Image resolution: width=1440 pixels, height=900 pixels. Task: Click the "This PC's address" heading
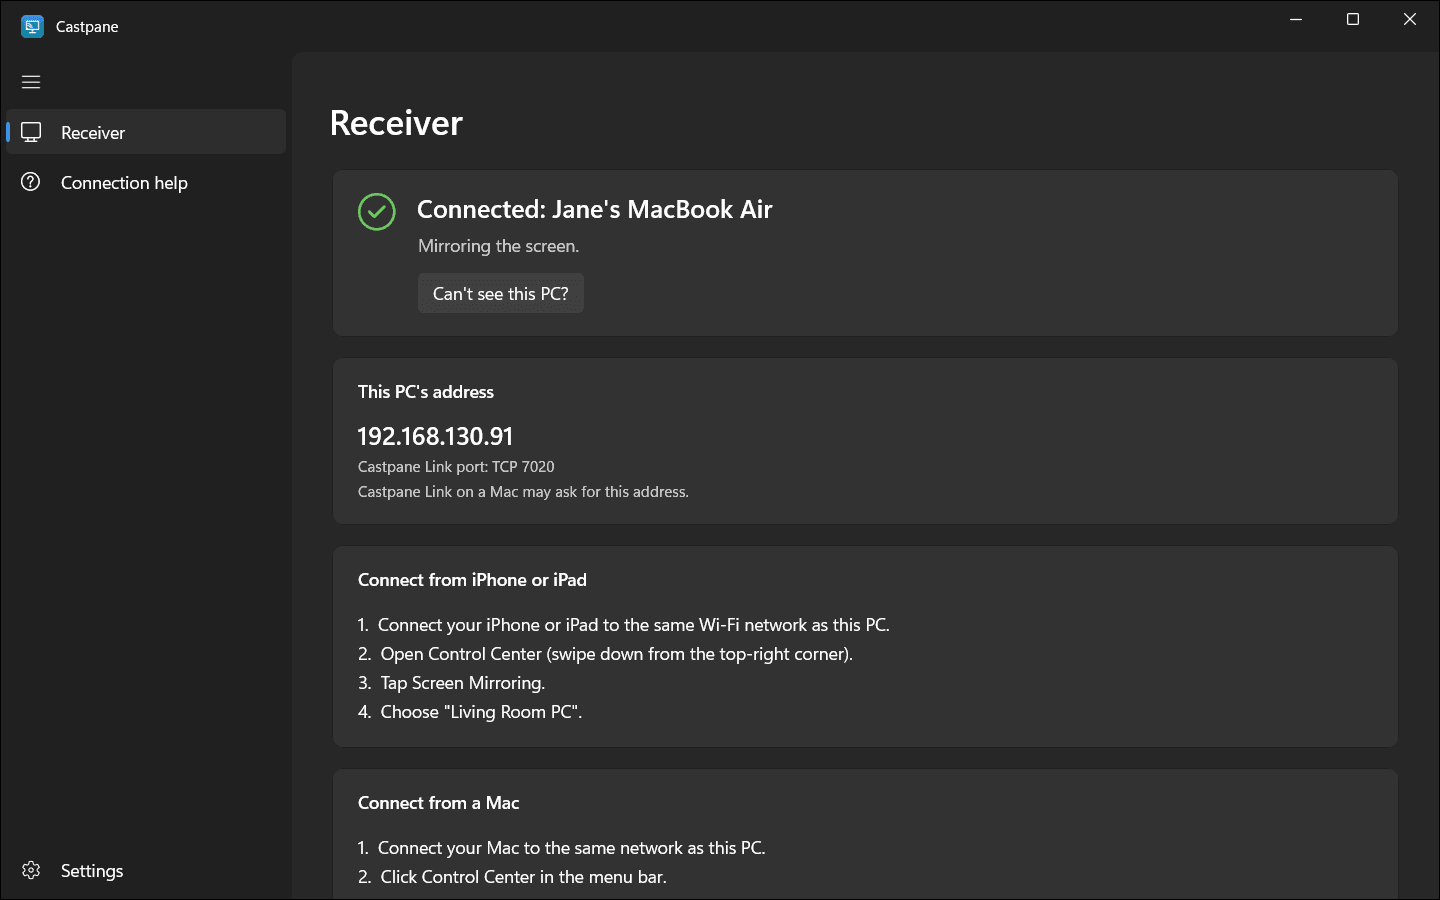tap(426, 392)
